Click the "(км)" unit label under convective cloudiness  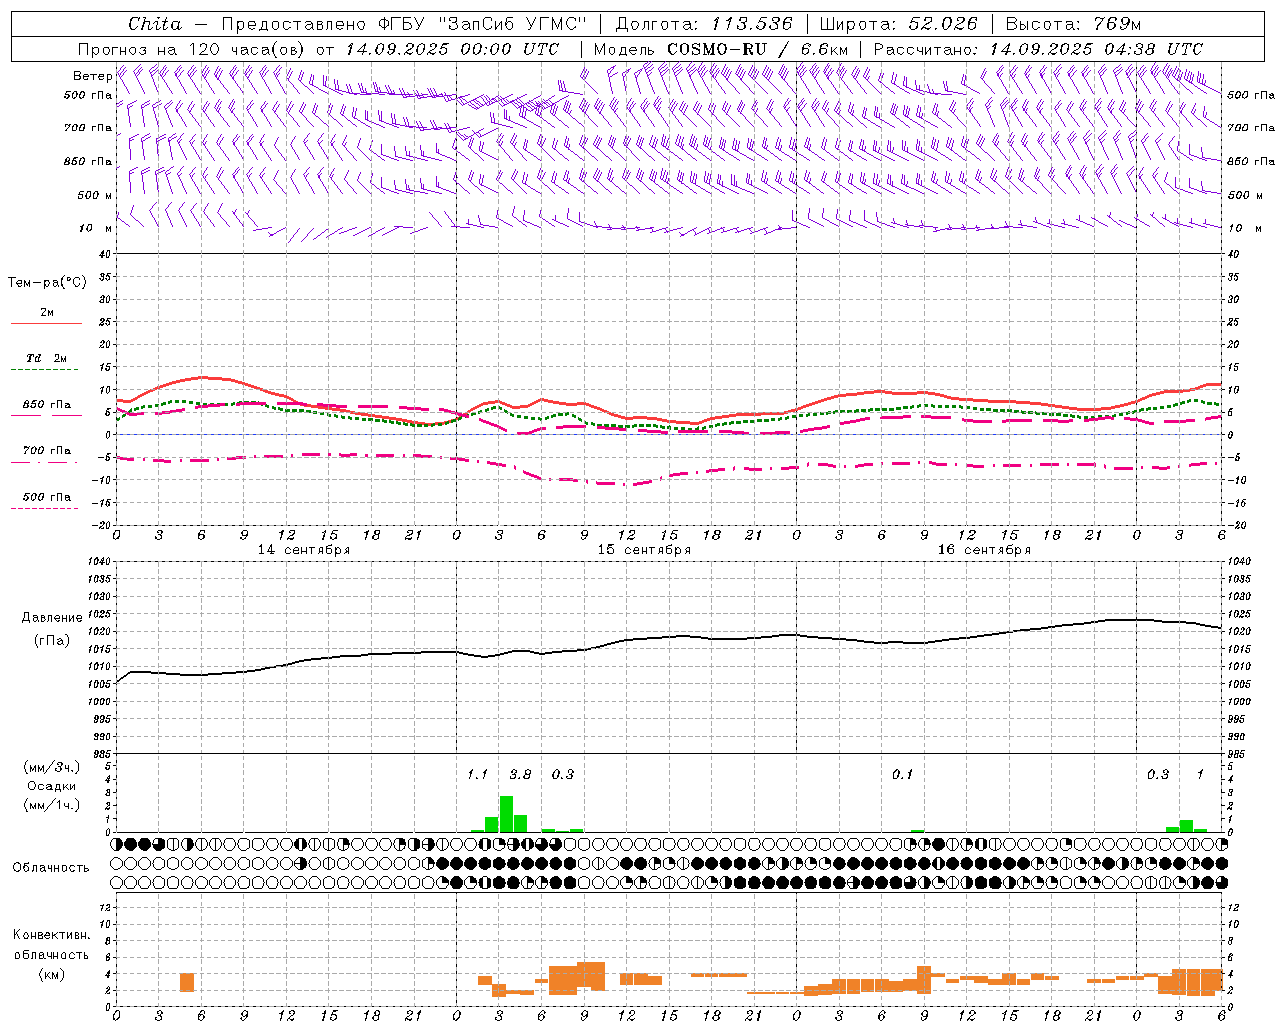(x=51, y=974)
